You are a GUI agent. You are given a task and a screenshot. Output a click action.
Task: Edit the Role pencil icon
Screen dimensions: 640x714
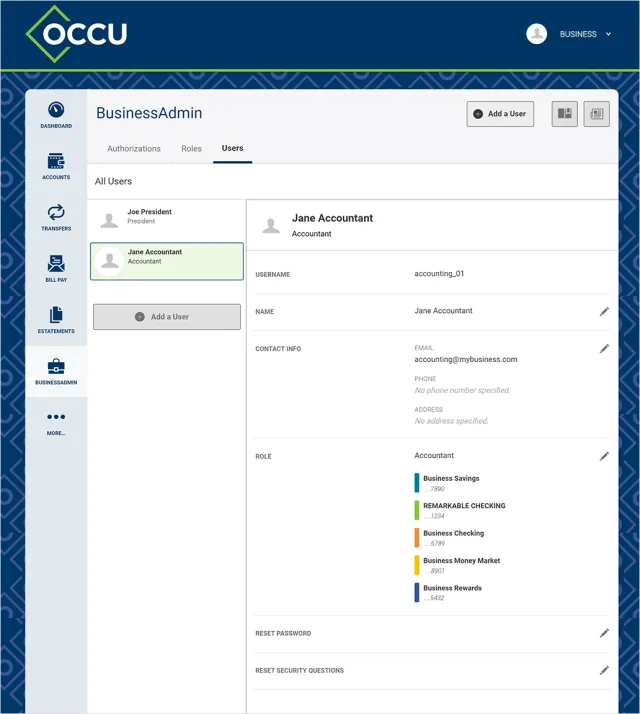(x=604, y=456)
